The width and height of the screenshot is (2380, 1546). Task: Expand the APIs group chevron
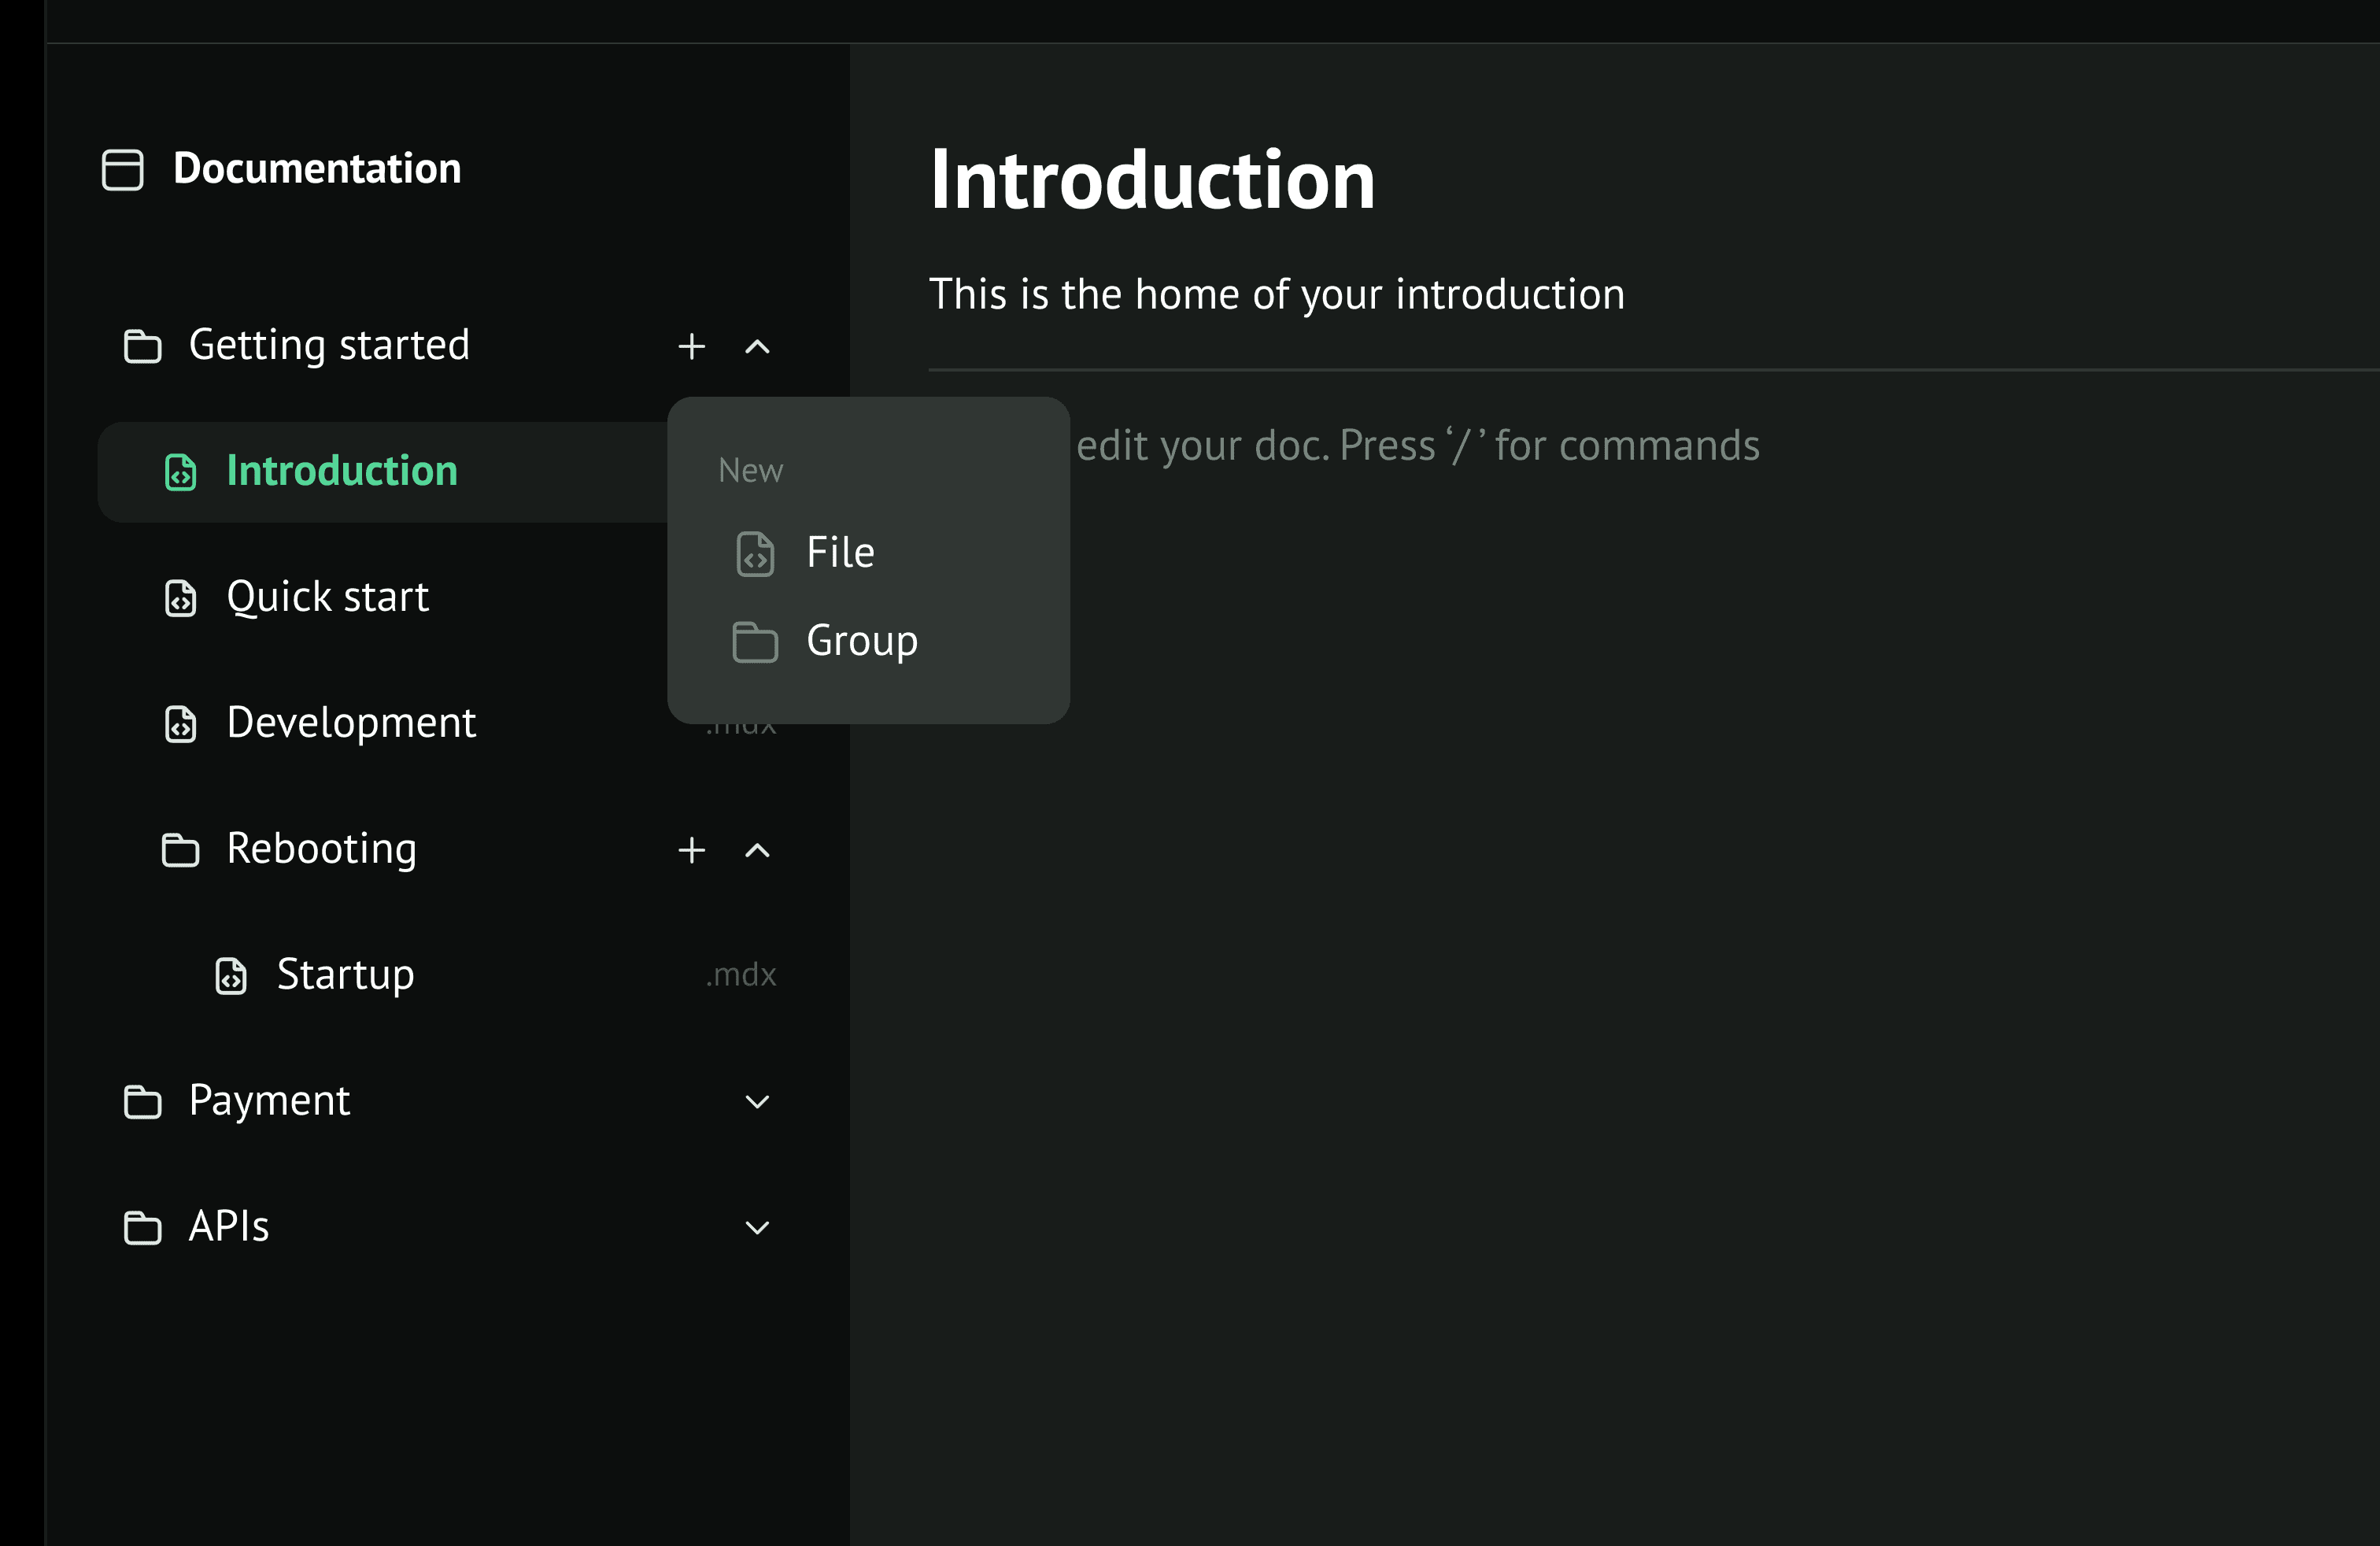(757, 1228)
